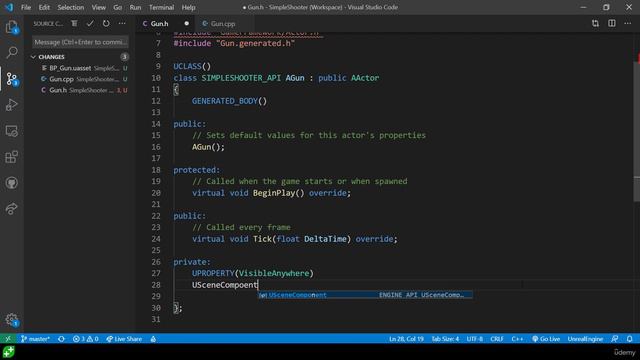Click Ln 28, Col 19 in status bar

click(x=406, y=339)
